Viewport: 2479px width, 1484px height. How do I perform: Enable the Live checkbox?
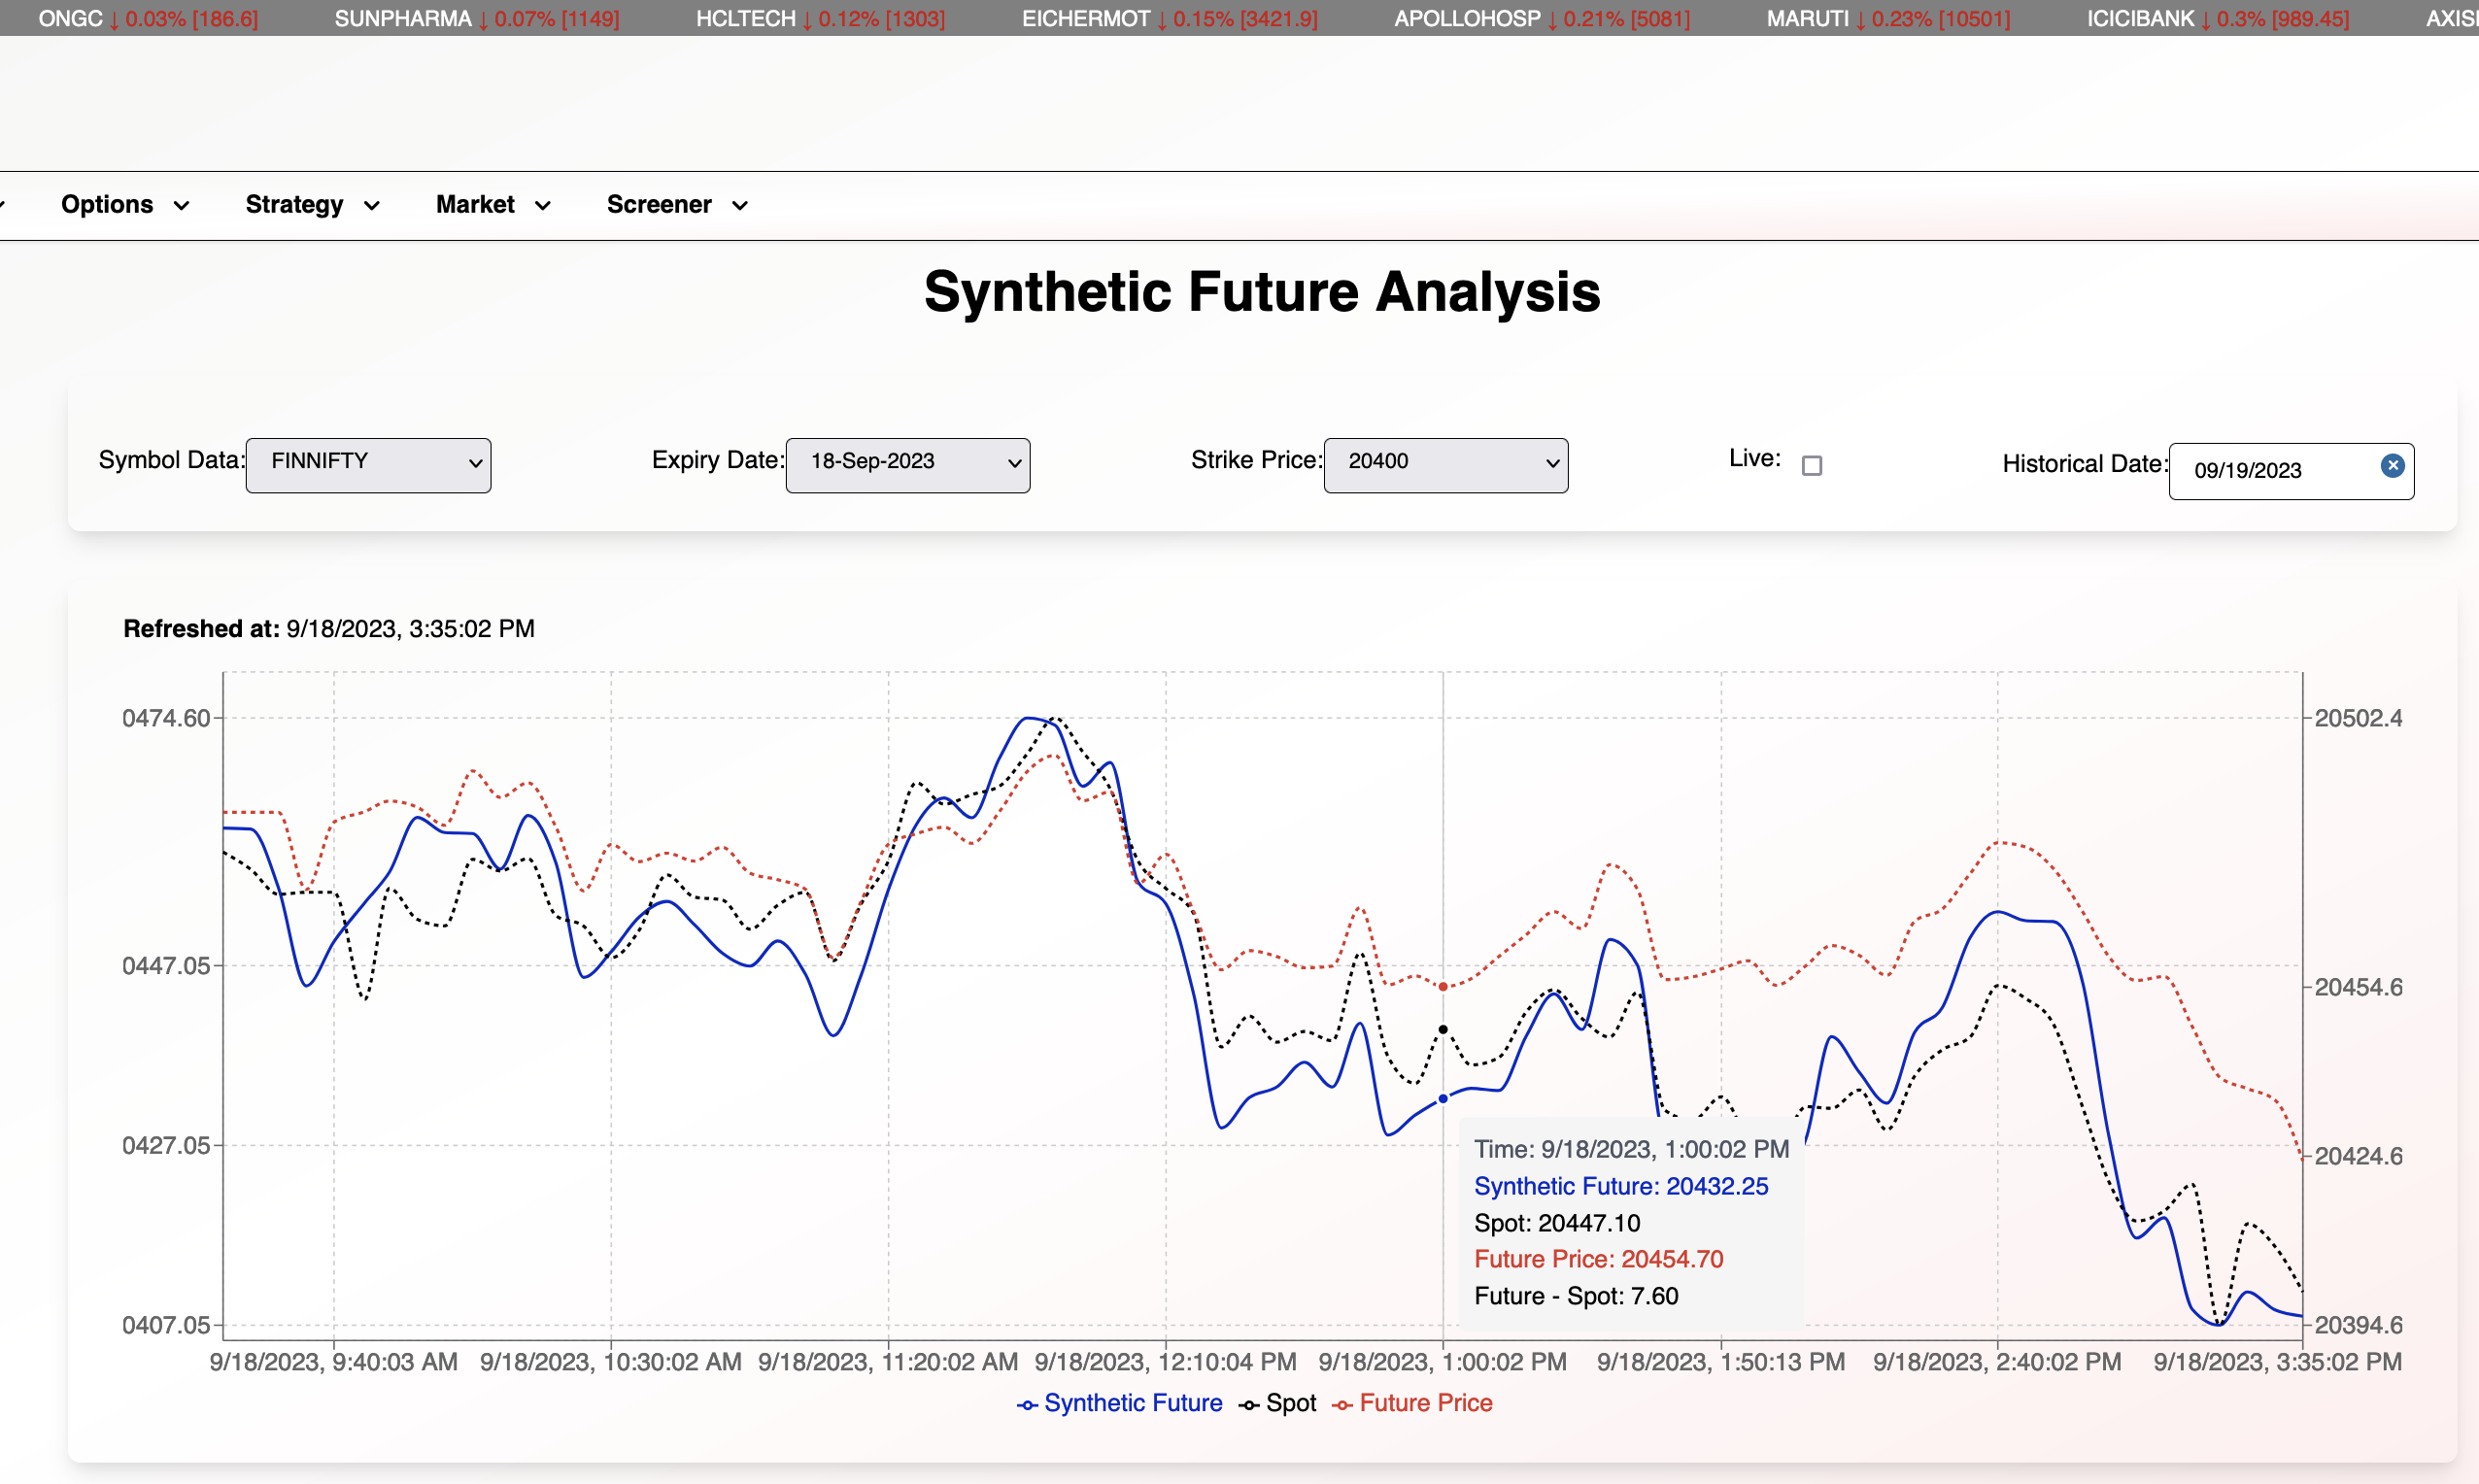click(x=1813, y=464)
